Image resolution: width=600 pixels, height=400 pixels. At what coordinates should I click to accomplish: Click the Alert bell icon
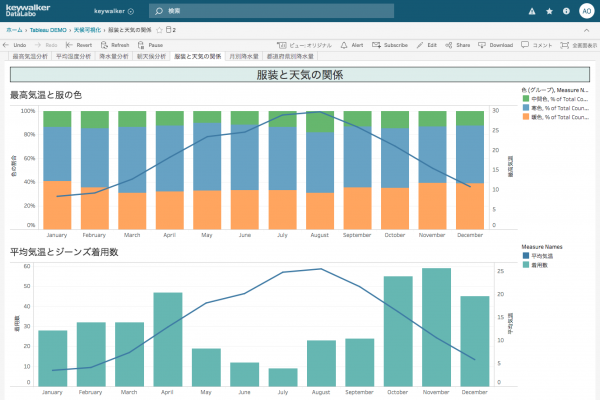344,45
